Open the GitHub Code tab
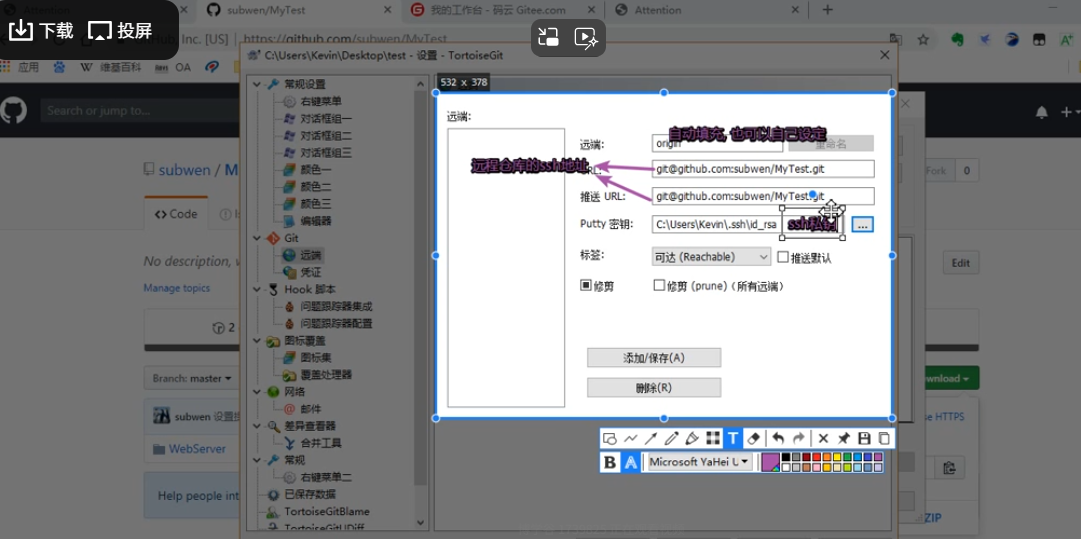The height and width of the screenshot is (539, 1081). pos(176,214)
